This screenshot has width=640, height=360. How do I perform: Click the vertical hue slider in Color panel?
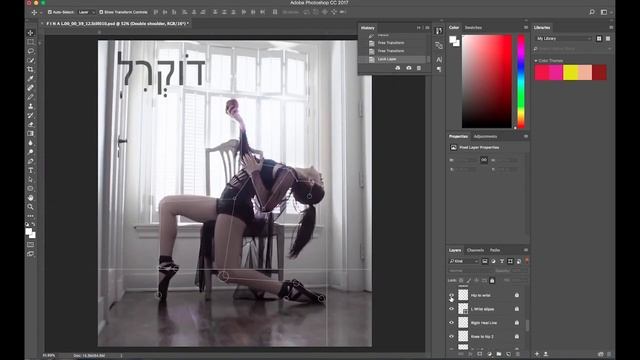click(x=521, y=81)
